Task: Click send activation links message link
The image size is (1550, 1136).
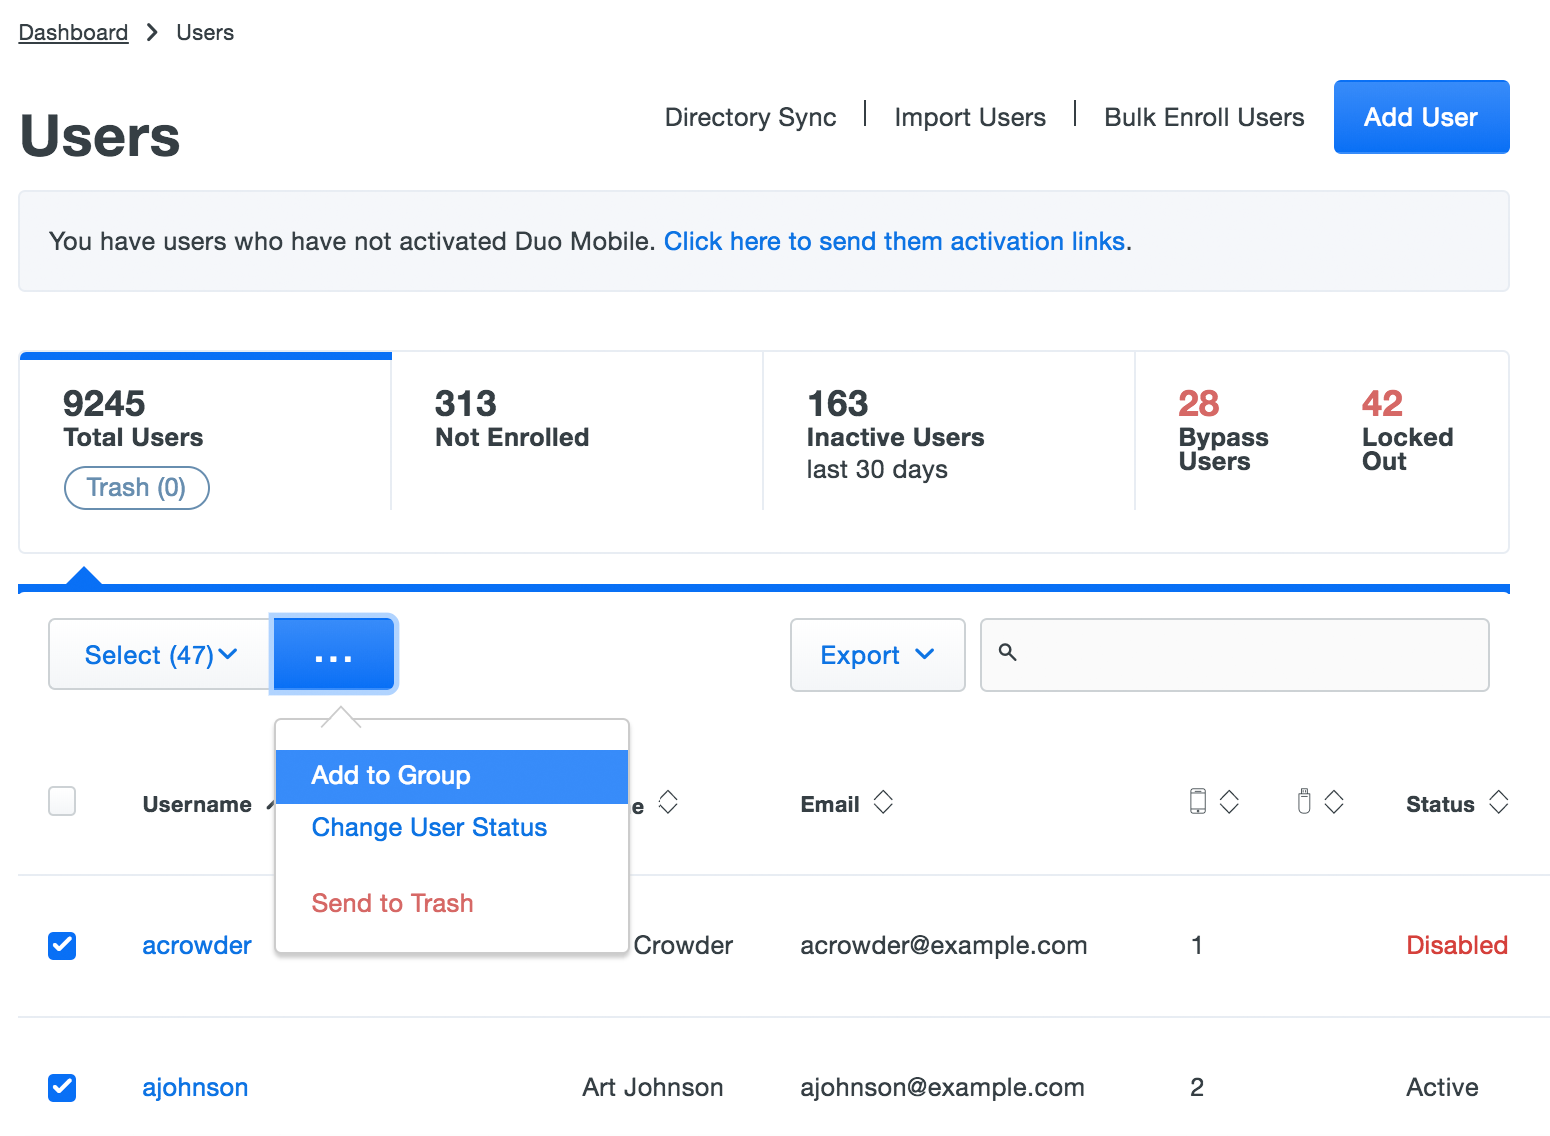Action: point(895,242)
